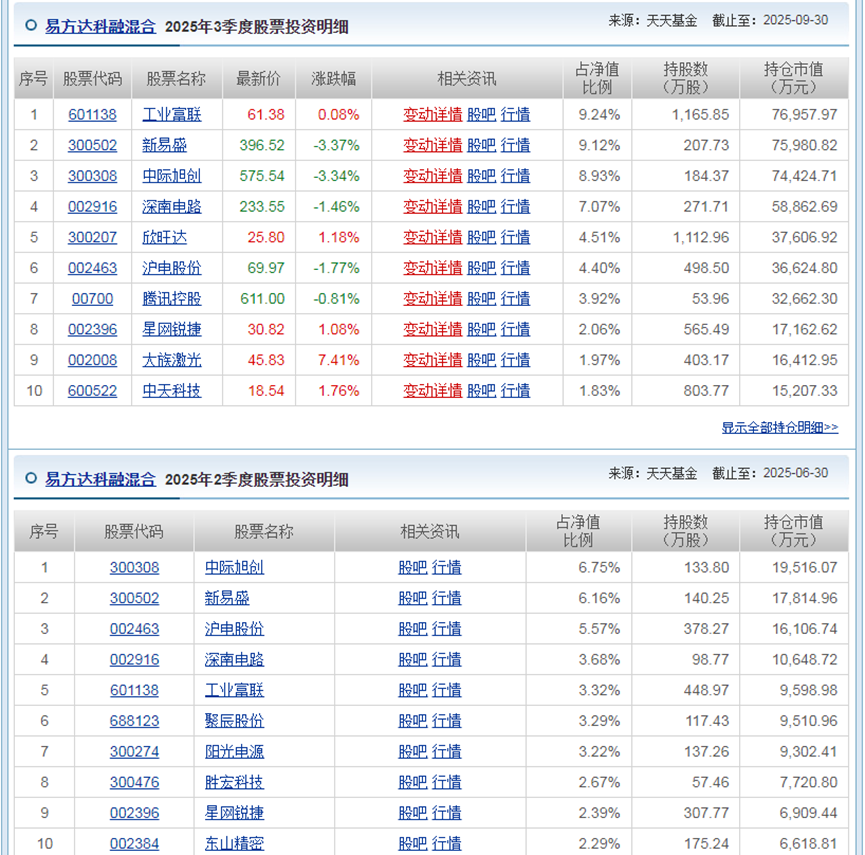Screen dimensions: 865x855
Task: Open 行情 for 工业富联 in the Q3 table
Action: click(515, 115)
